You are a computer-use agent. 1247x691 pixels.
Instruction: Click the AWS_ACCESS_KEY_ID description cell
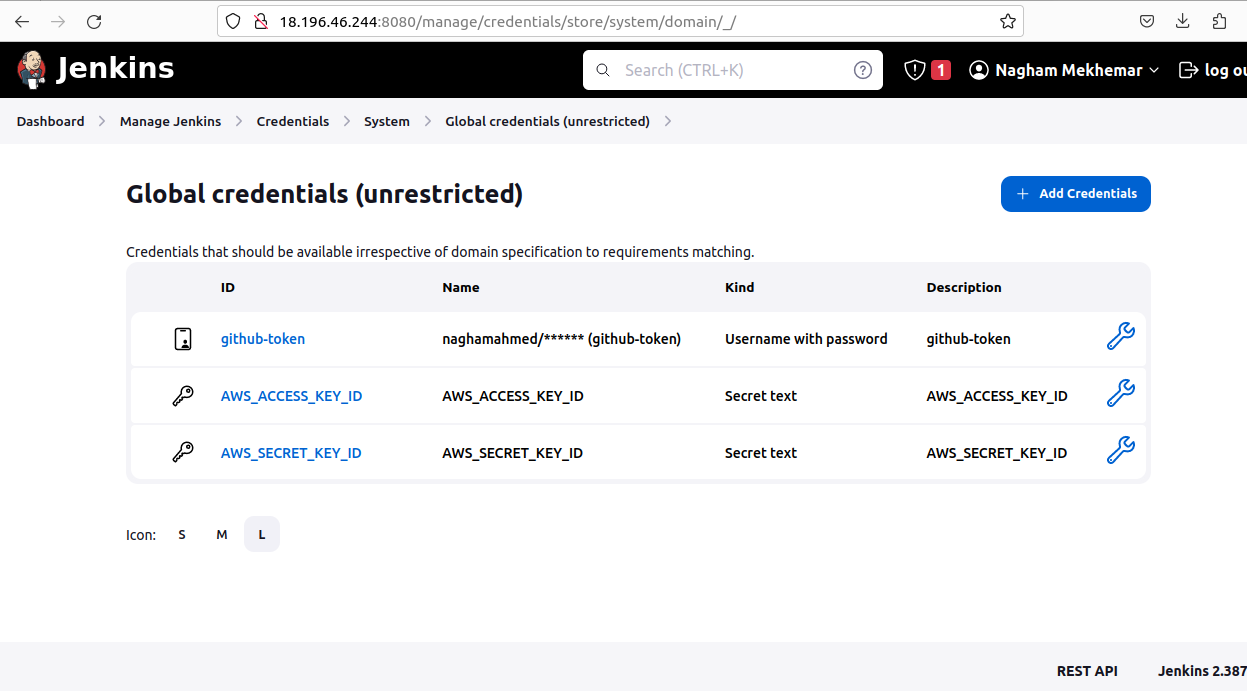(997, 396)
